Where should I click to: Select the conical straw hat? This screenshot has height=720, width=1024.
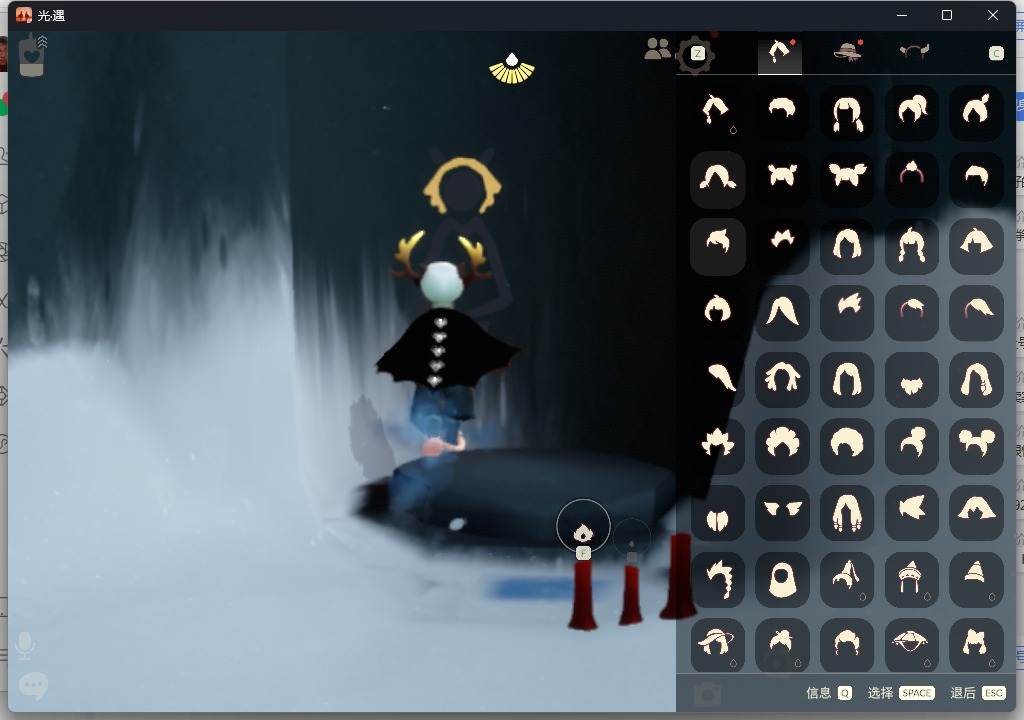(912, 646)
